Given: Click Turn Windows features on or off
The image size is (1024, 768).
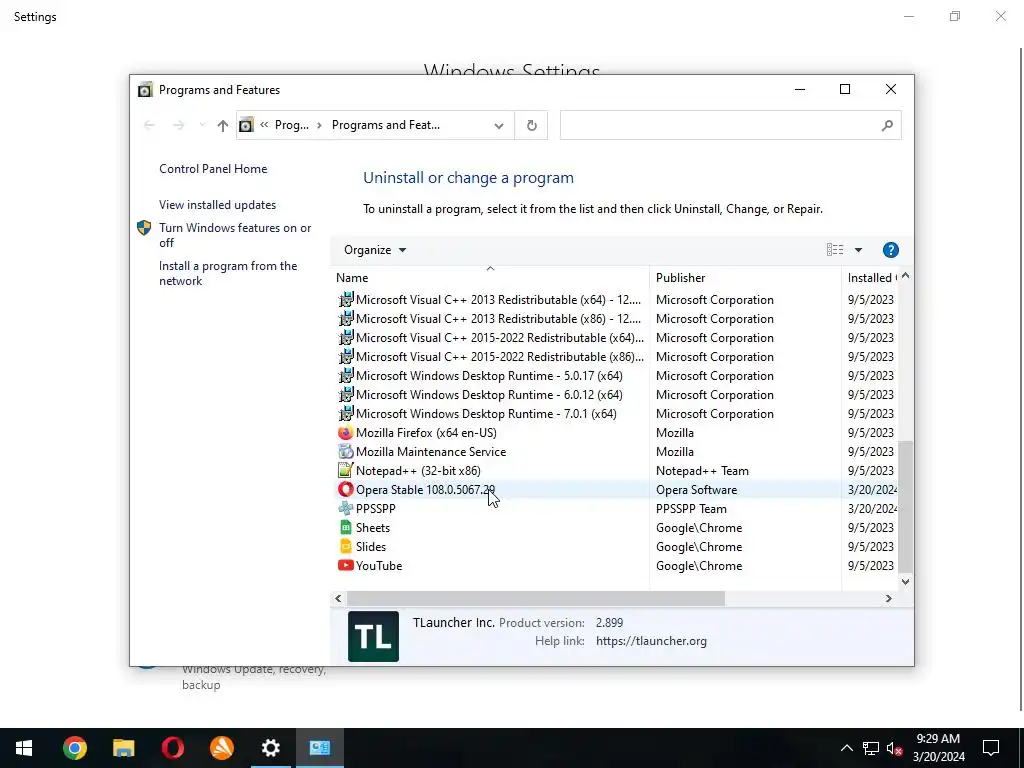Looking at the screenshot, I should [x=235, y=235].
